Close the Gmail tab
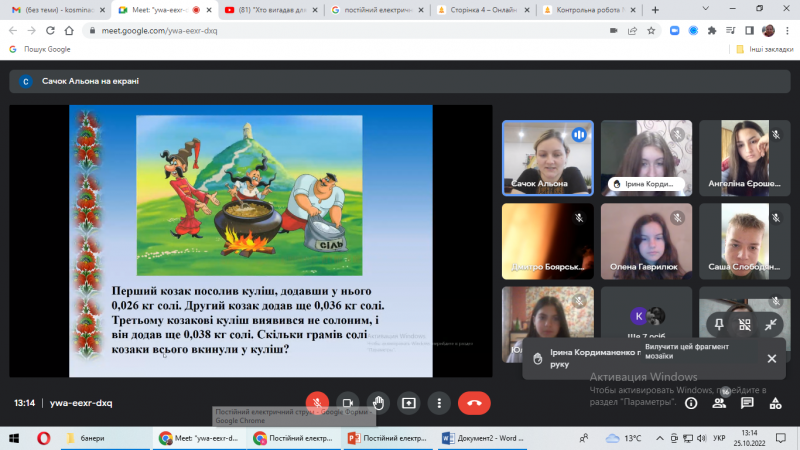Image resolution: width=800 pixels, height=450 pixels. click(x=102, y=10)
